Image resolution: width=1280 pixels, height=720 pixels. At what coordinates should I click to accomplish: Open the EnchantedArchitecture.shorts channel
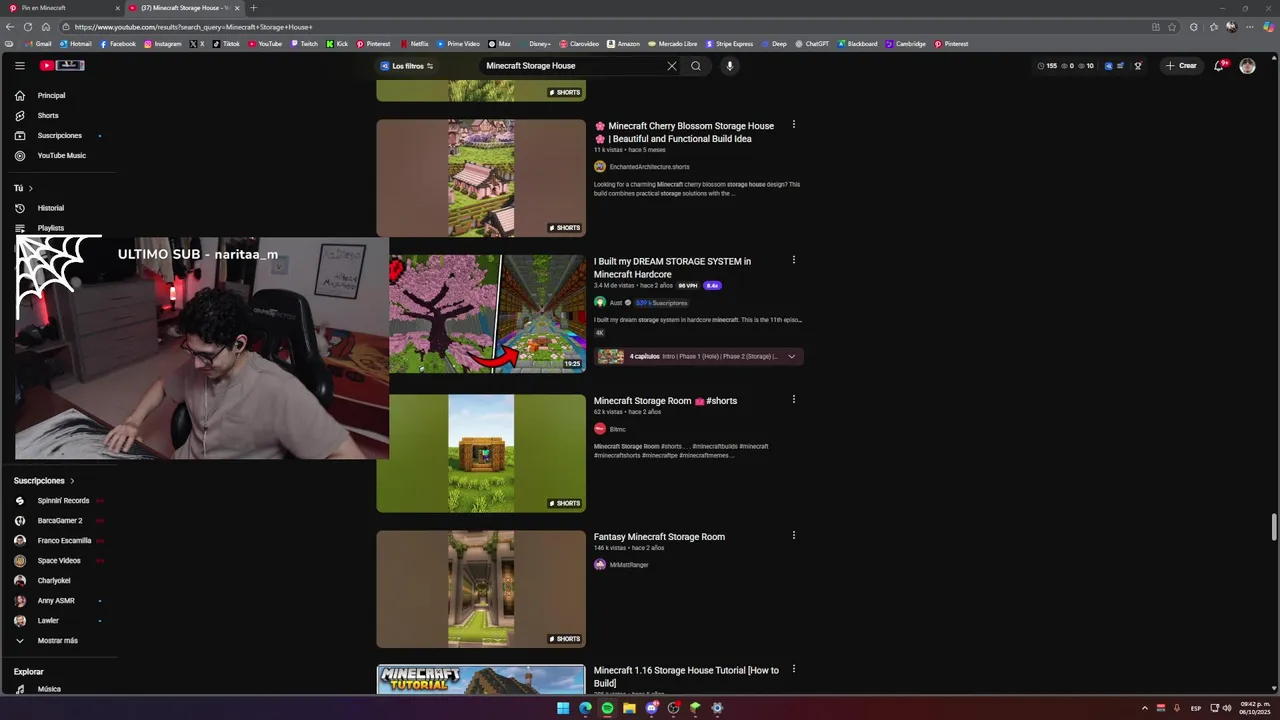[649, 167]
